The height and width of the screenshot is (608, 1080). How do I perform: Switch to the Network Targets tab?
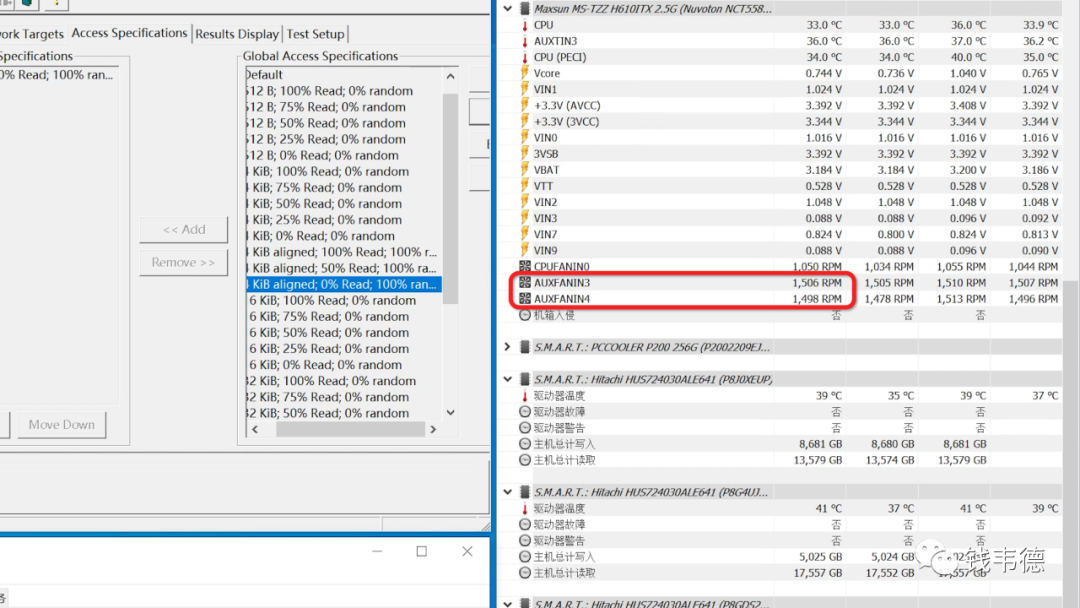[32, 34]
